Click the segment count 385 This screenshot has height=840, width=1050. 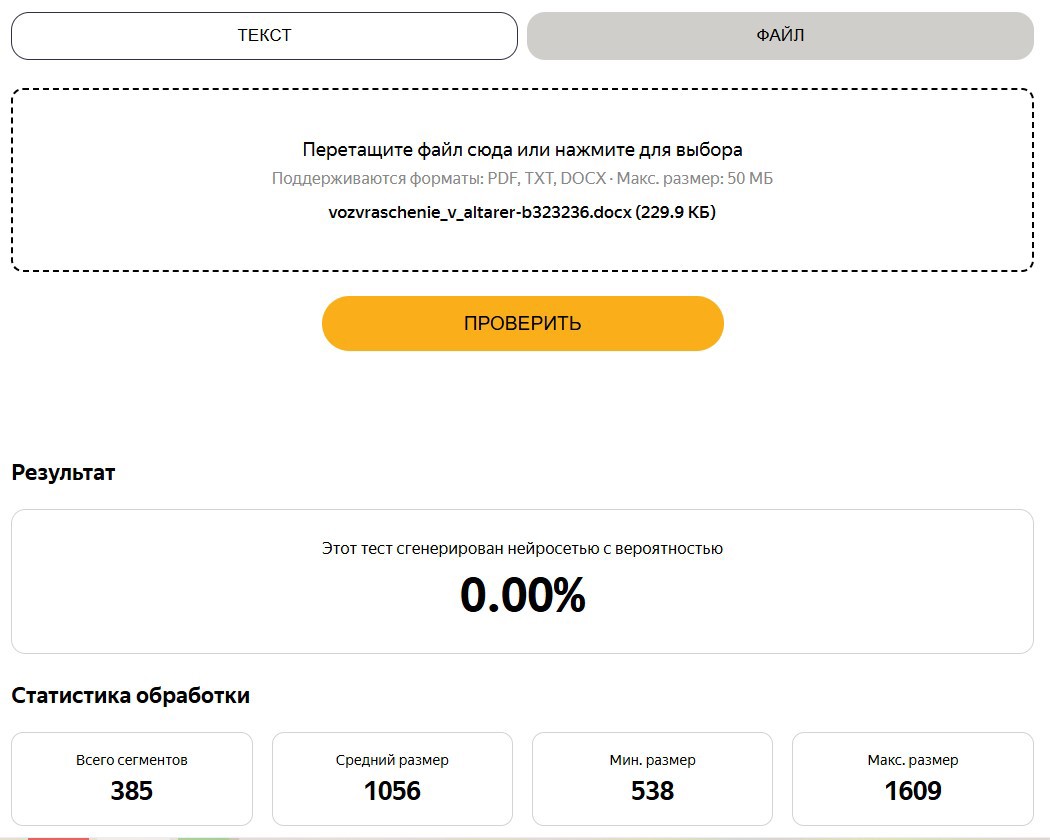[132, 791]
